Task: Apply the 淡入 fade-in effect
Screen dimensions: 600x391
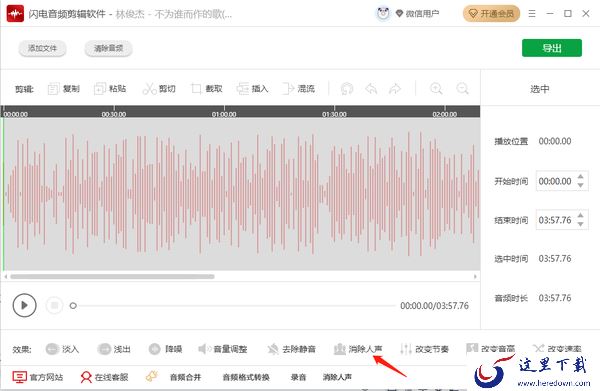Action: coord(62,349)
